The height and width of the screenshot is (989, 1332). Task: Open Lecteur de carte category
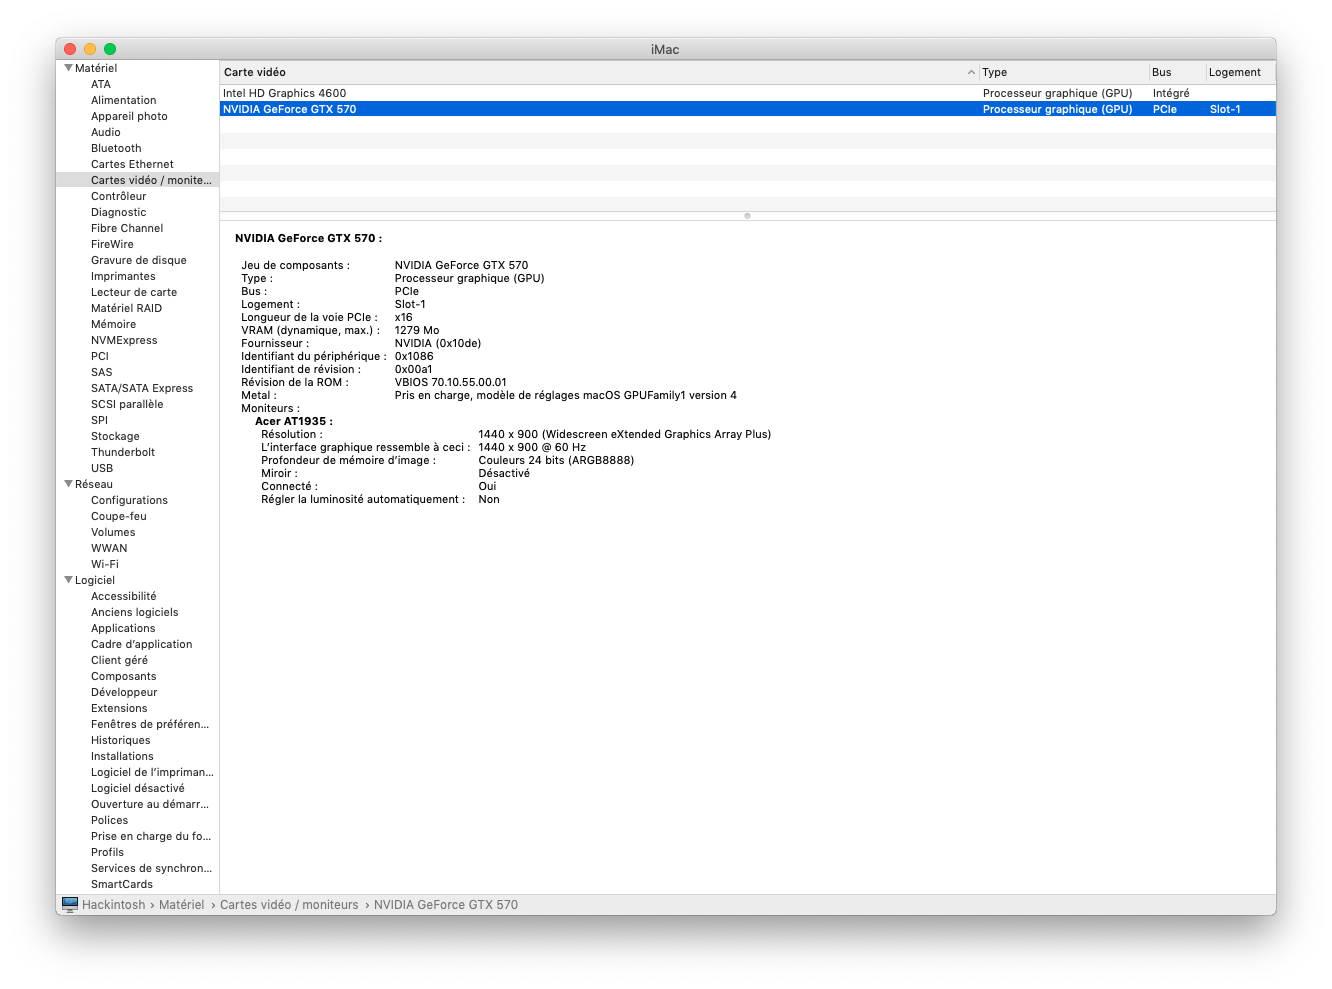(x=134, y=292)
